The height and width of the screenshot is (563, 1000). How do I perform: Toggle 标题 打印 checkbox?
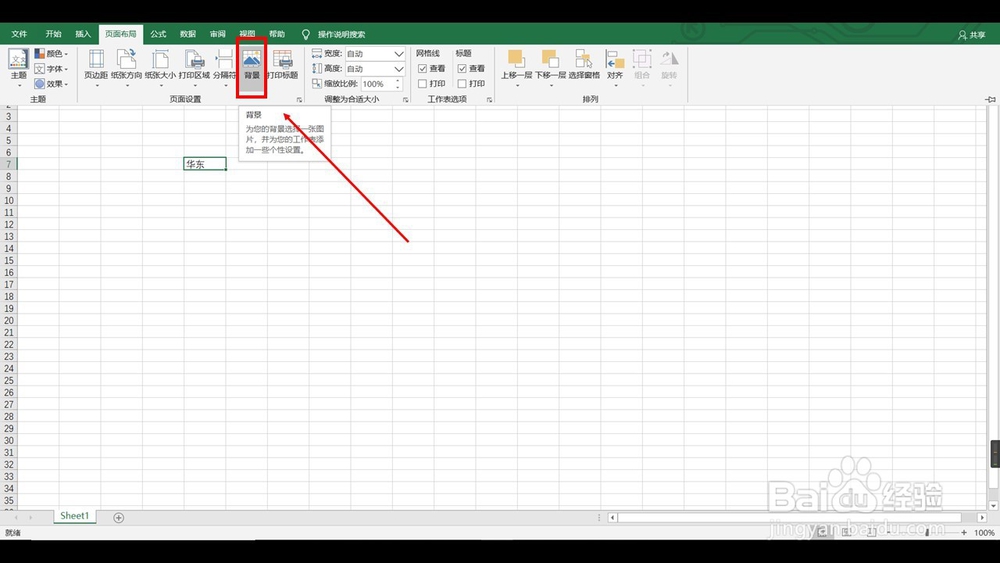pos(462,84)
